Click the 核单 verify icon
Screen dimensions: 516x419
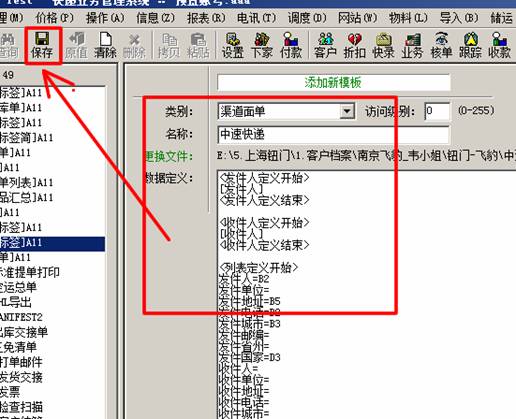[441, 46]
